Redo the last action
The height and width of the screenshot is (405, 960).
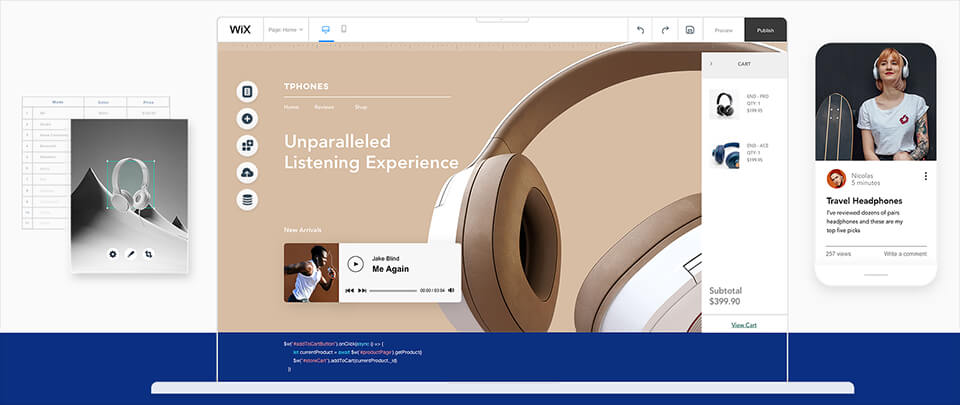(x=665, y=30)
